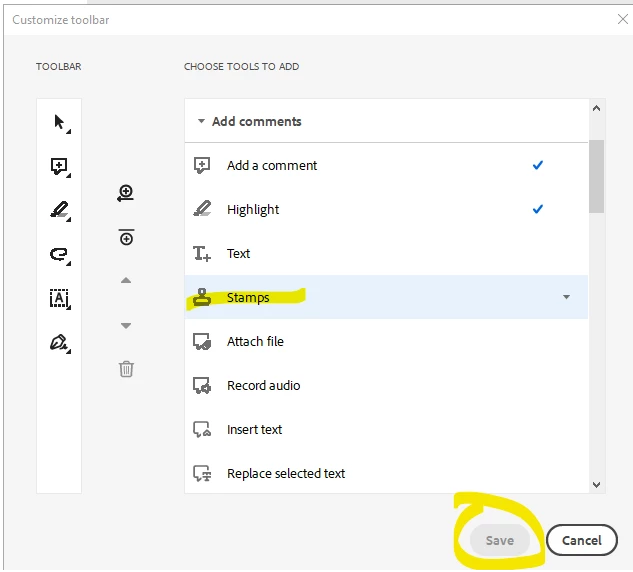Select the Add comment tool in toolbar column
Image resolution: width=633 pixels, height=572 pixels.
pyautogui.click(x=60, y=167)
